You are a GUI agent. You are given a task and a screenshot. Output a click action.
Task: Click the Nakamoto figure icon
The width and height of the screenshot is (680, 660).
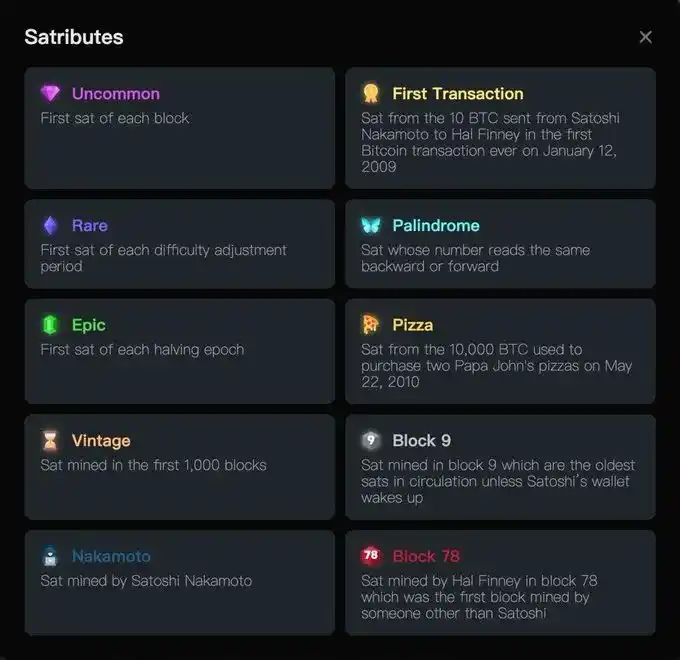click(x=50, y=556)
